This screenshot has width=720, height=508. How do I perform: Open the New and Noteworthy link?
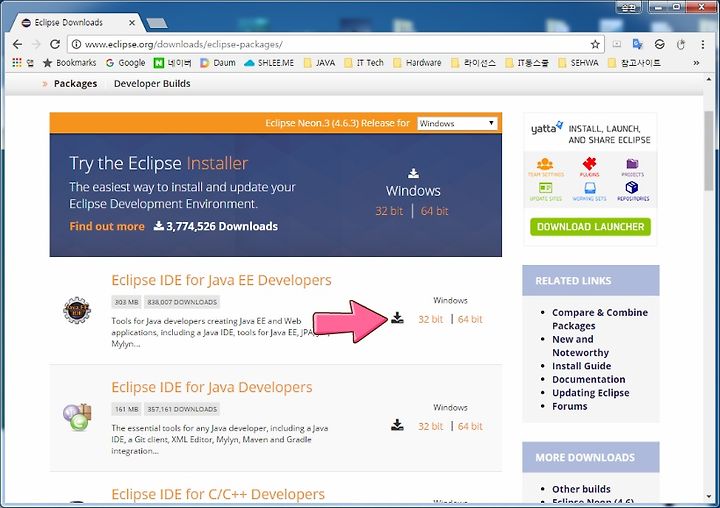point(580,345)
